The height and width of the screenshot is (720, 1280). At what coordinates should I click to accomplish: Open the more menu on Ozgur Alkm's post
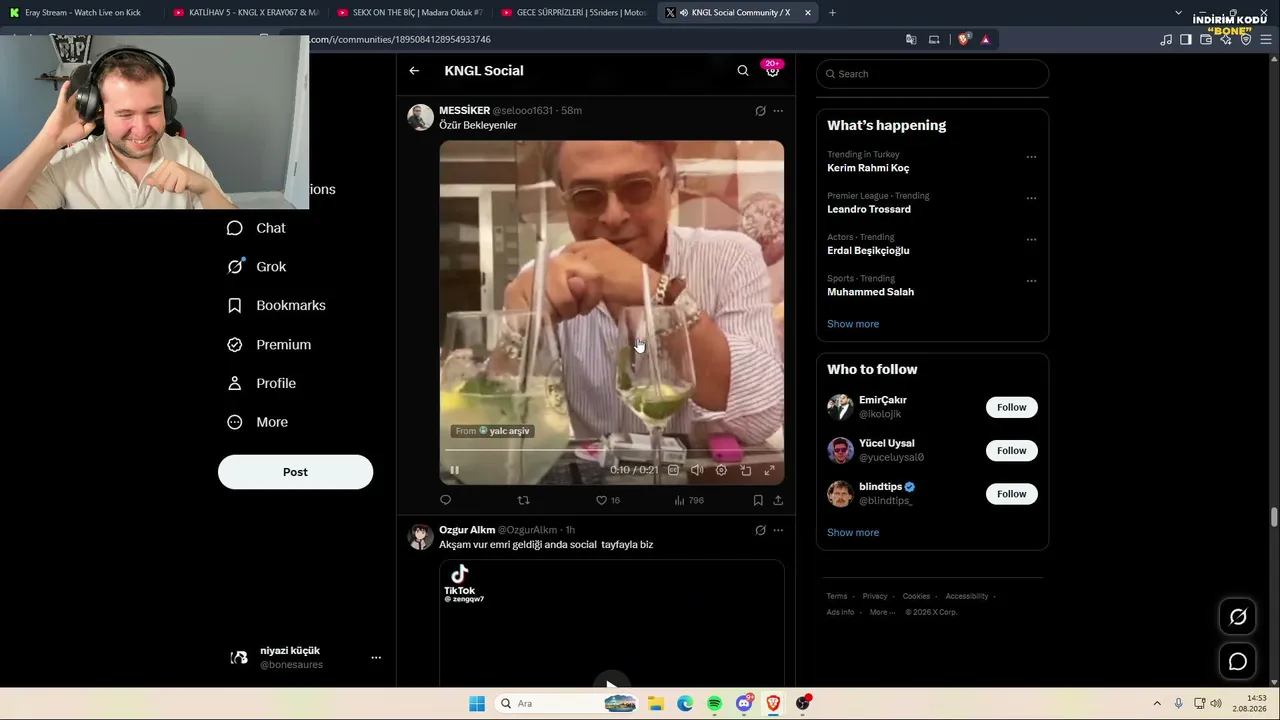778,530
